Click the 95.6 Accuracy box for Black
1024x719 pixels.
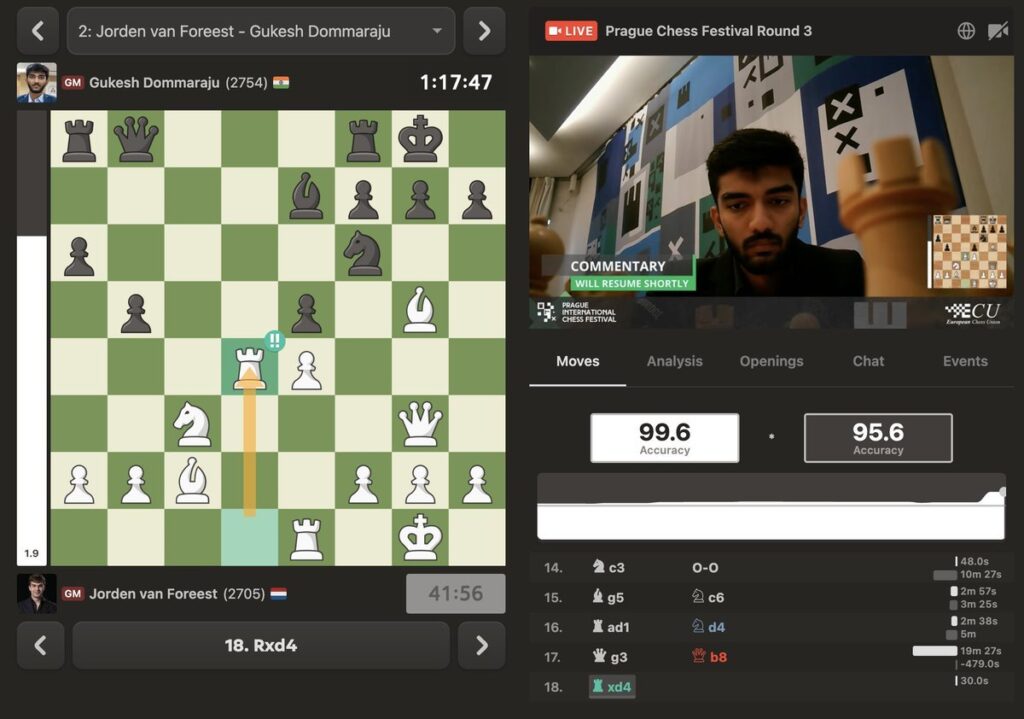point(878,438)
